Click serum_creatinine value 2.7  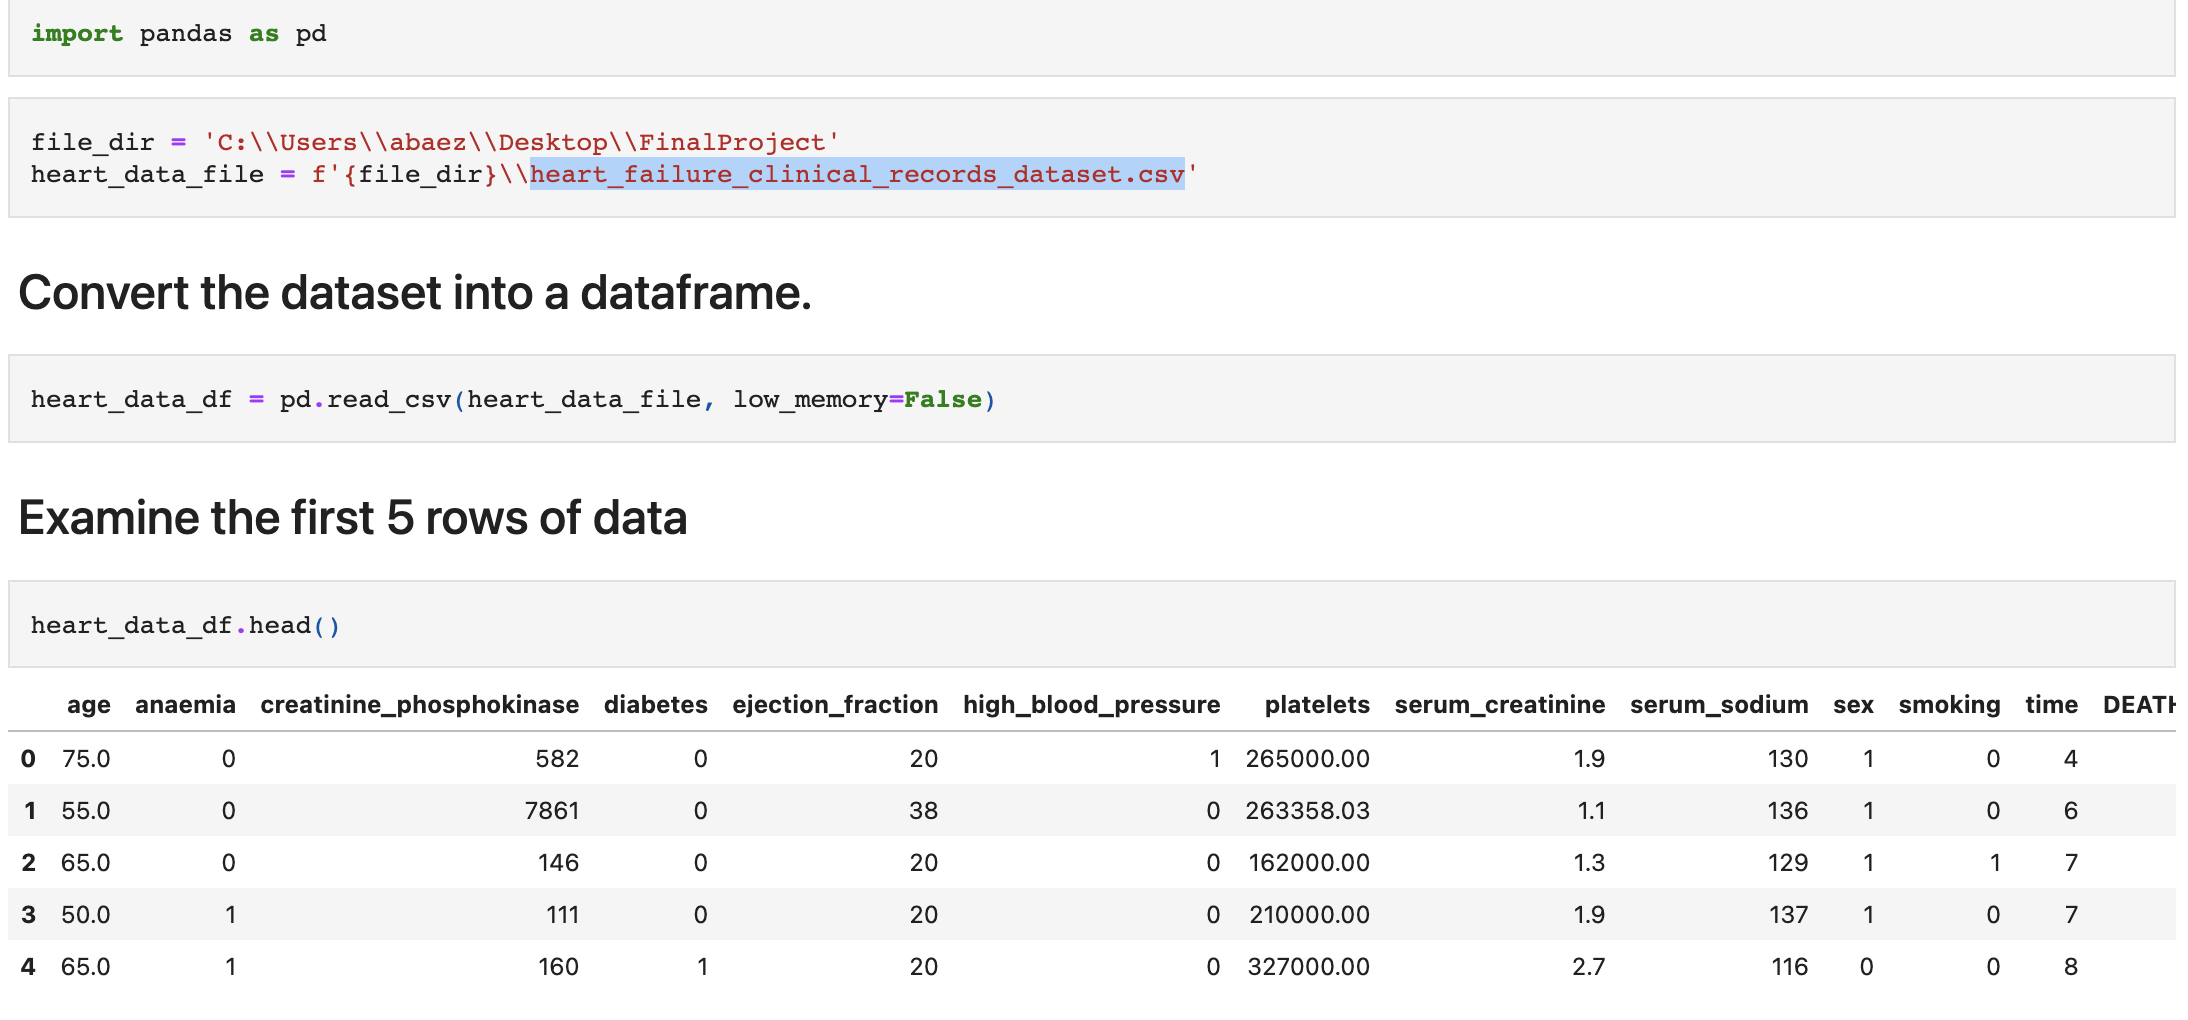coord(1589,967)
